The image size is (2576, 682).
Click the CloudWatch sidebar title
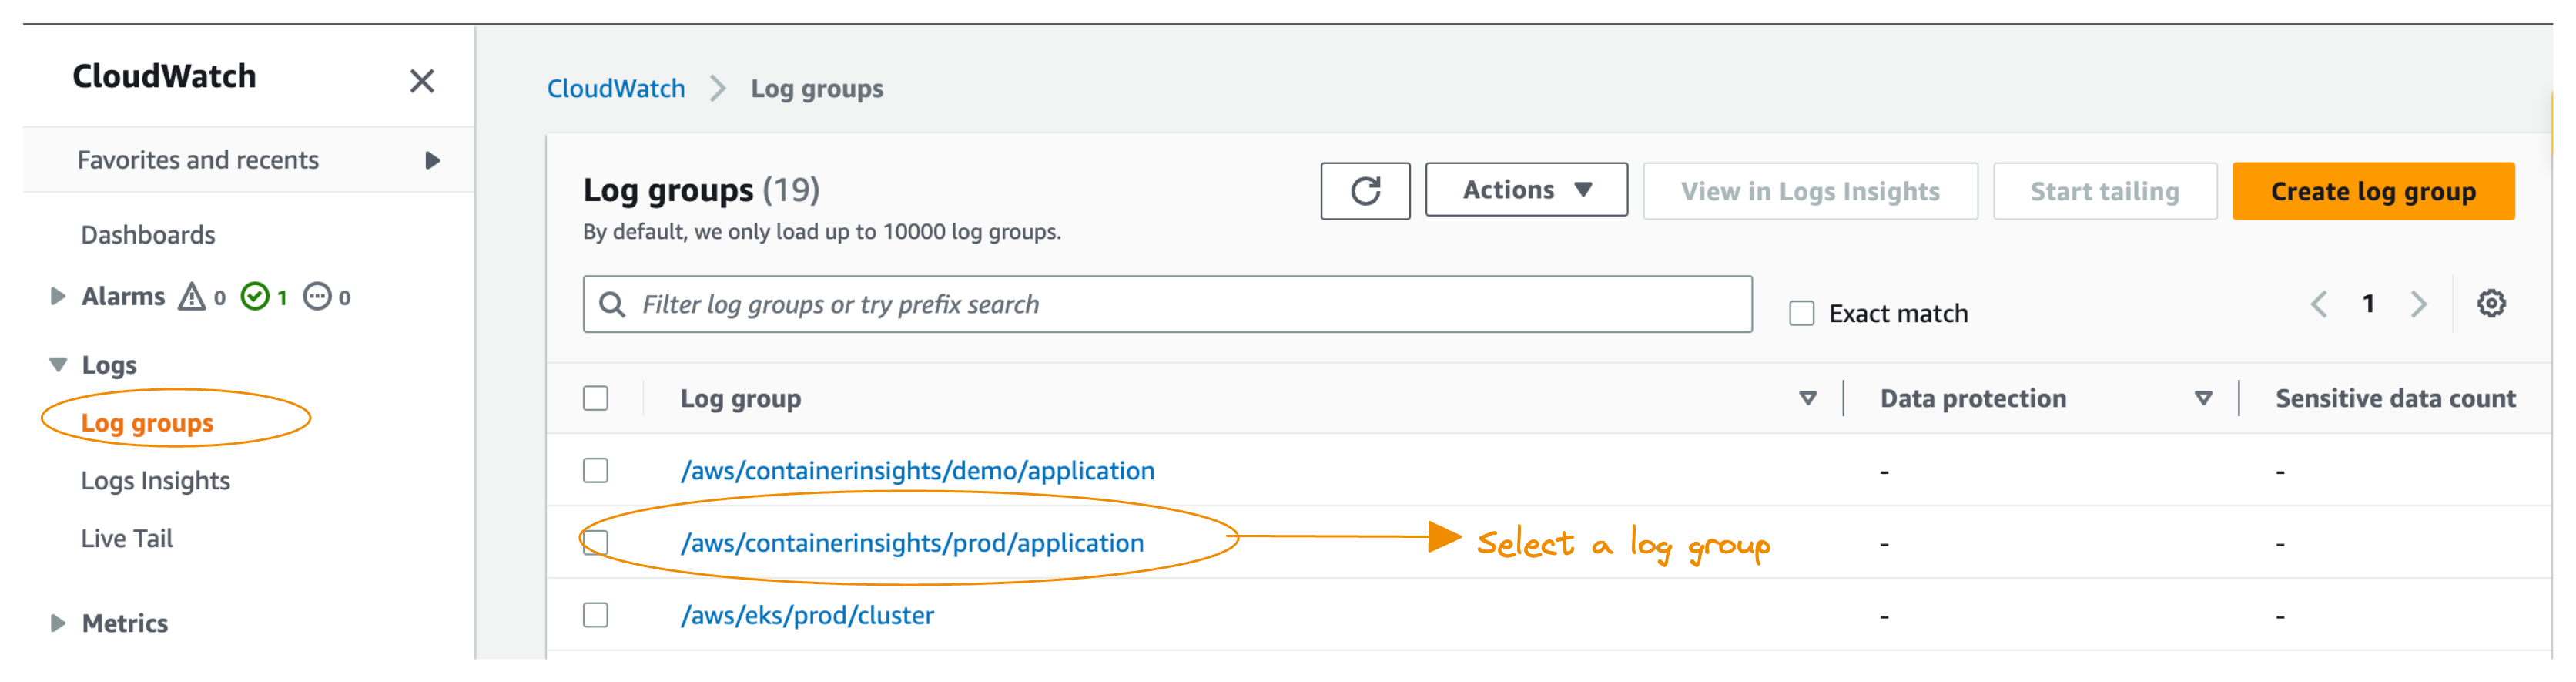pos(164,76)
